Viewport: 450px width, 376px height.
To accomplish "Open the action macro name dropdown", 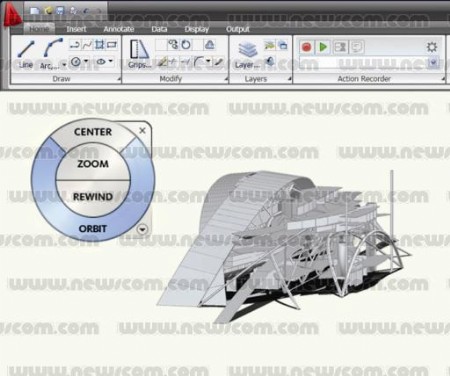I will (x=433, y=62).
